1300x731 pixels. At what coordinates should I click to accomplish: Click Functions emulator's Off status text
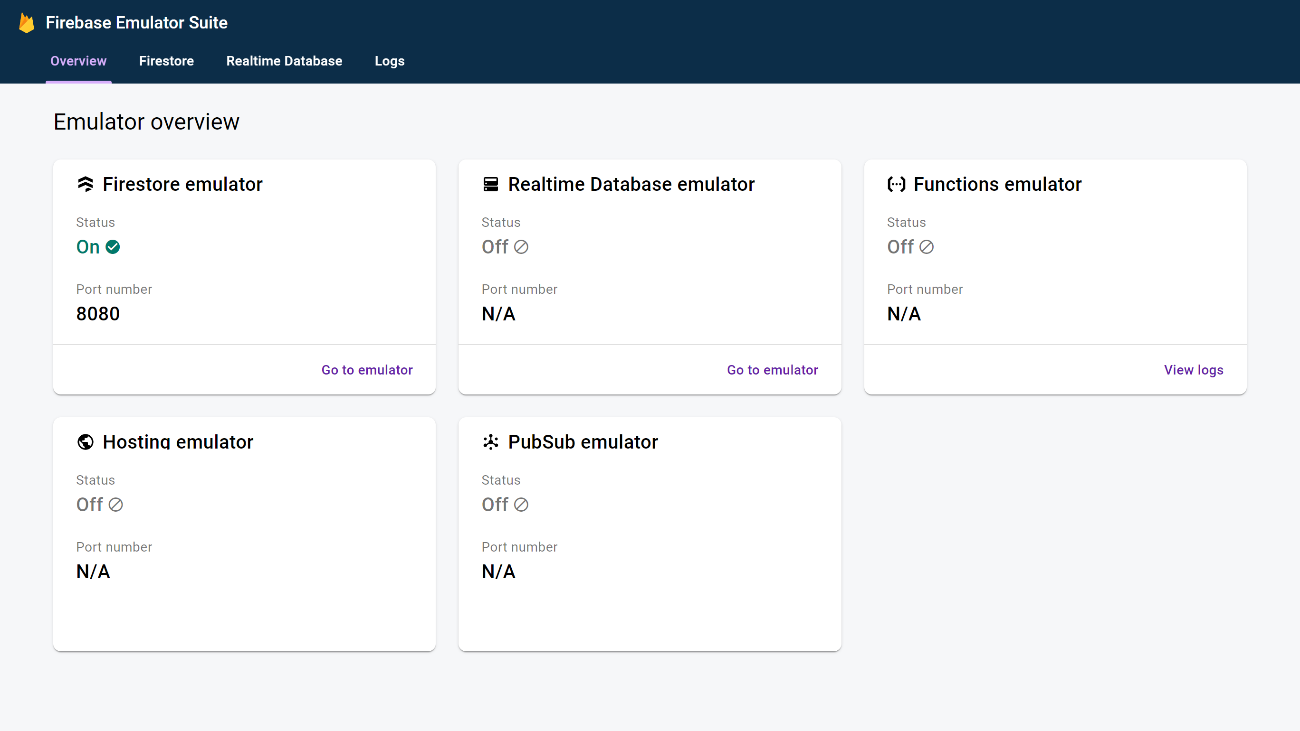coord(901,247)
